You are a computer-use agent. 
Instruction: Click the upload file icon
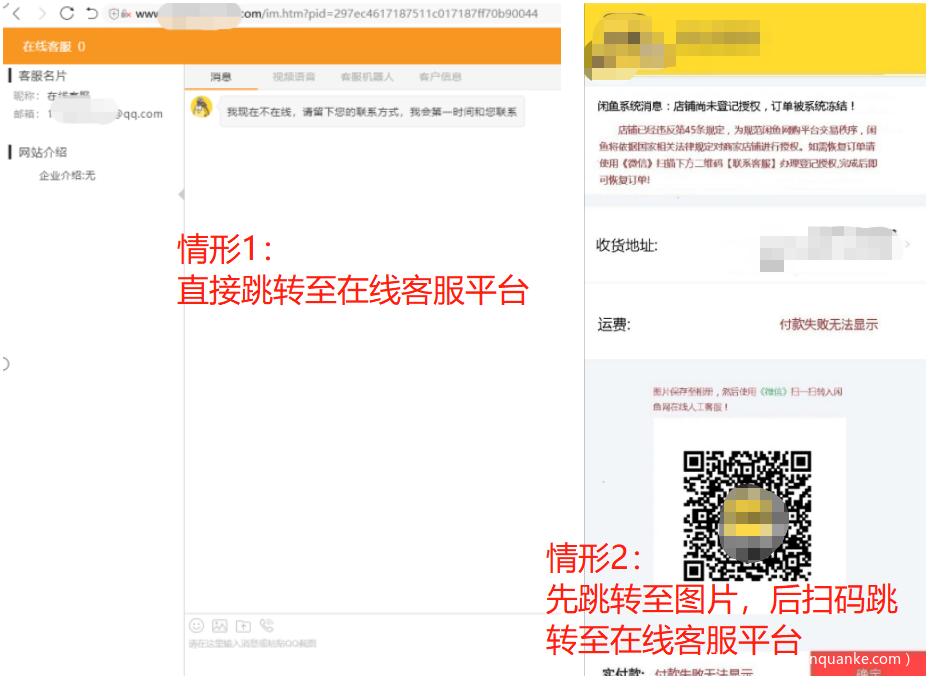click(243, 625)
